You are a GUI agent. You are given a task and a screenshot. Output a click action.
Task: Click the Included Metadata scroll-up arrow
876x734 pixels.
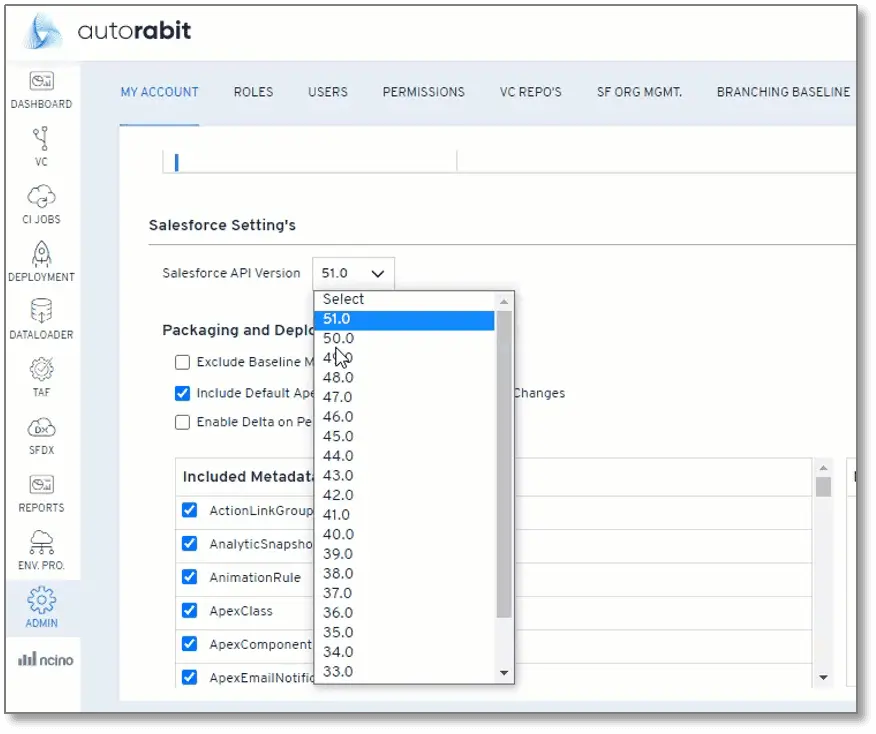[823, 468]
